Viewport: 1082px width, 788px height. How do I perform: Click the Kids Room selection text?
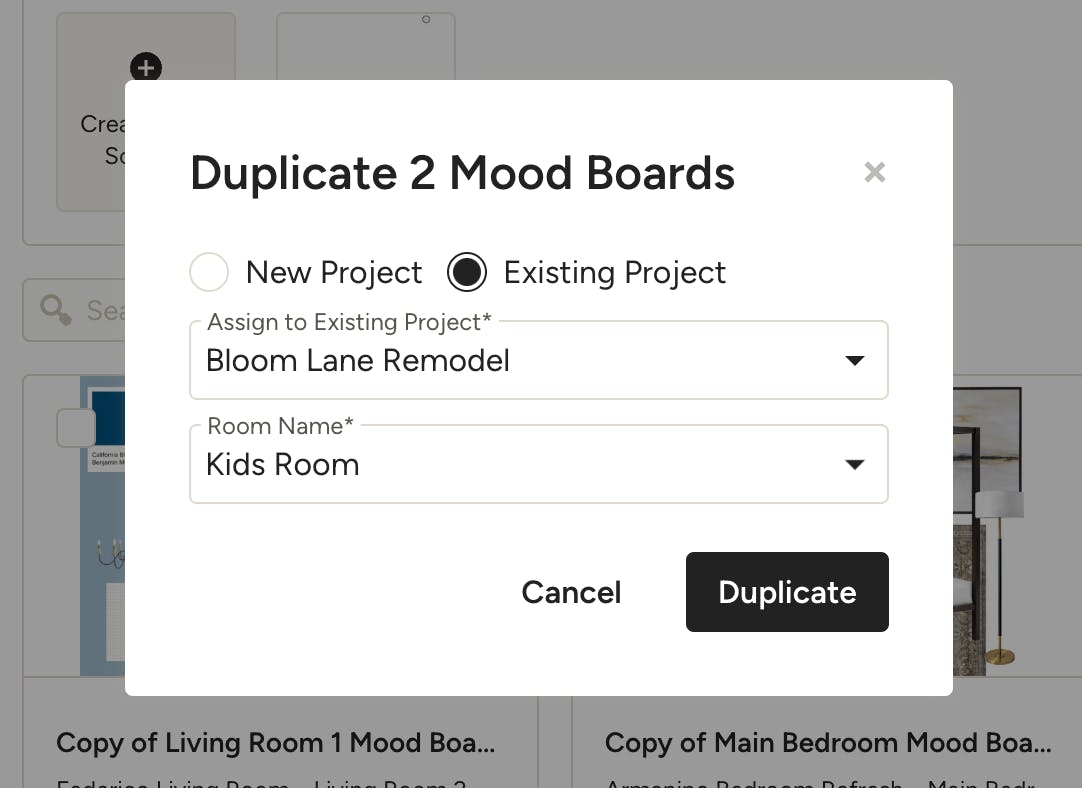tap(283, 465)
